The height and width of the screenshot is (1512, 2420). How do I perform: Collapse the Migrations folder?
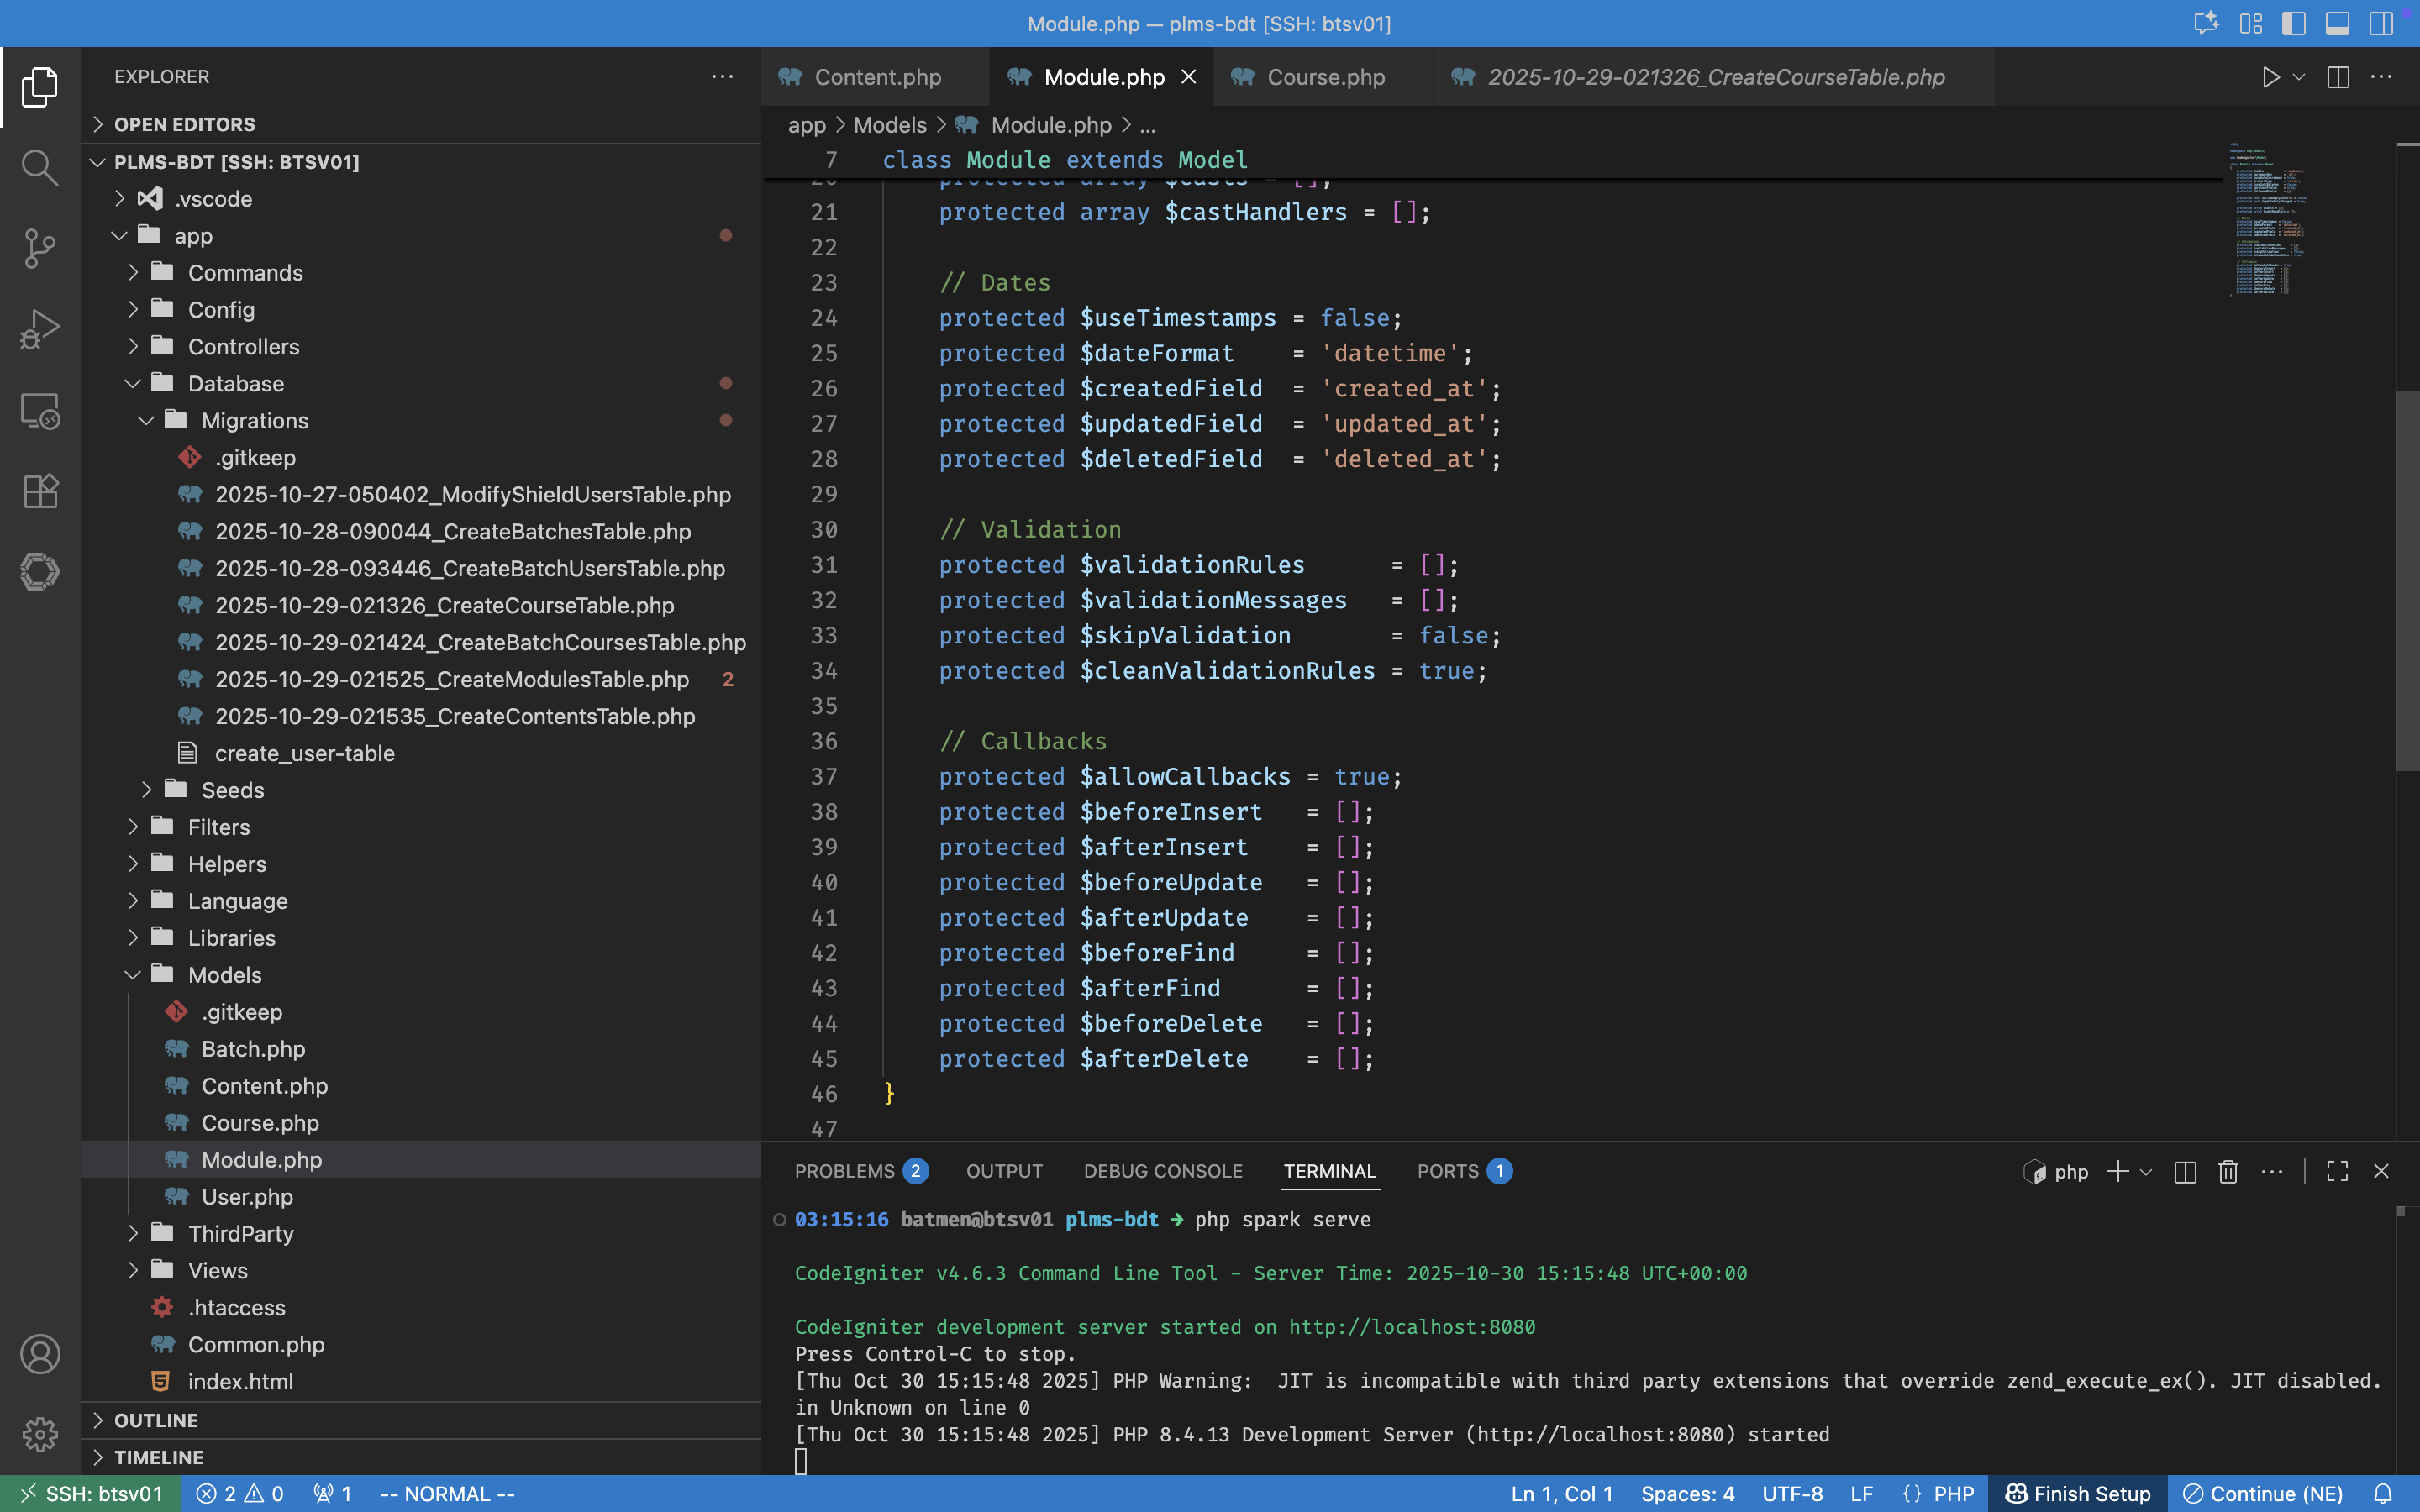click(254, 420)
